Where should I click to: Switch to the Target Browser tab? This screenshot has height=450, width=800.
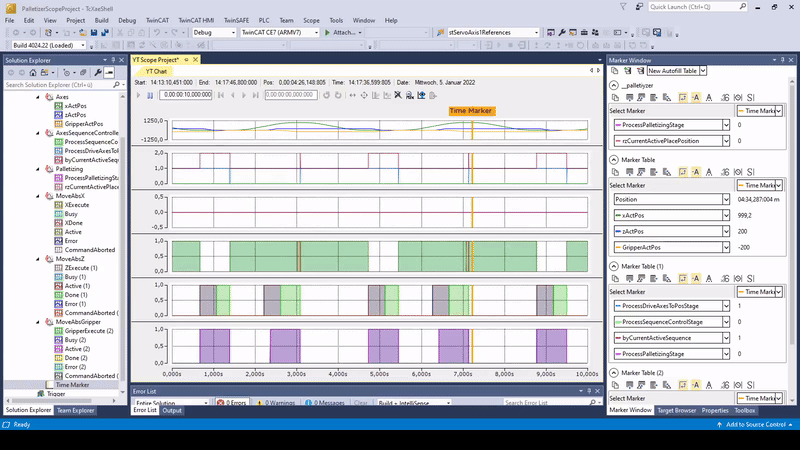point(678,410)
